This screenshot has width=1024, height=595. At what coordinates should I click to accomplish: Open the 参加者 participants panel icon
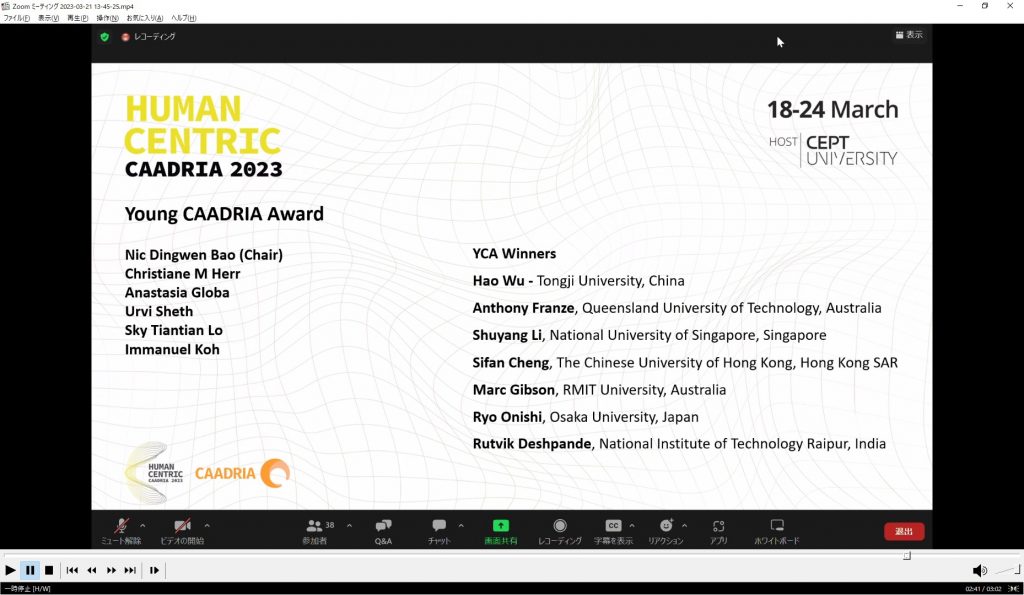(x=315, y=525)
